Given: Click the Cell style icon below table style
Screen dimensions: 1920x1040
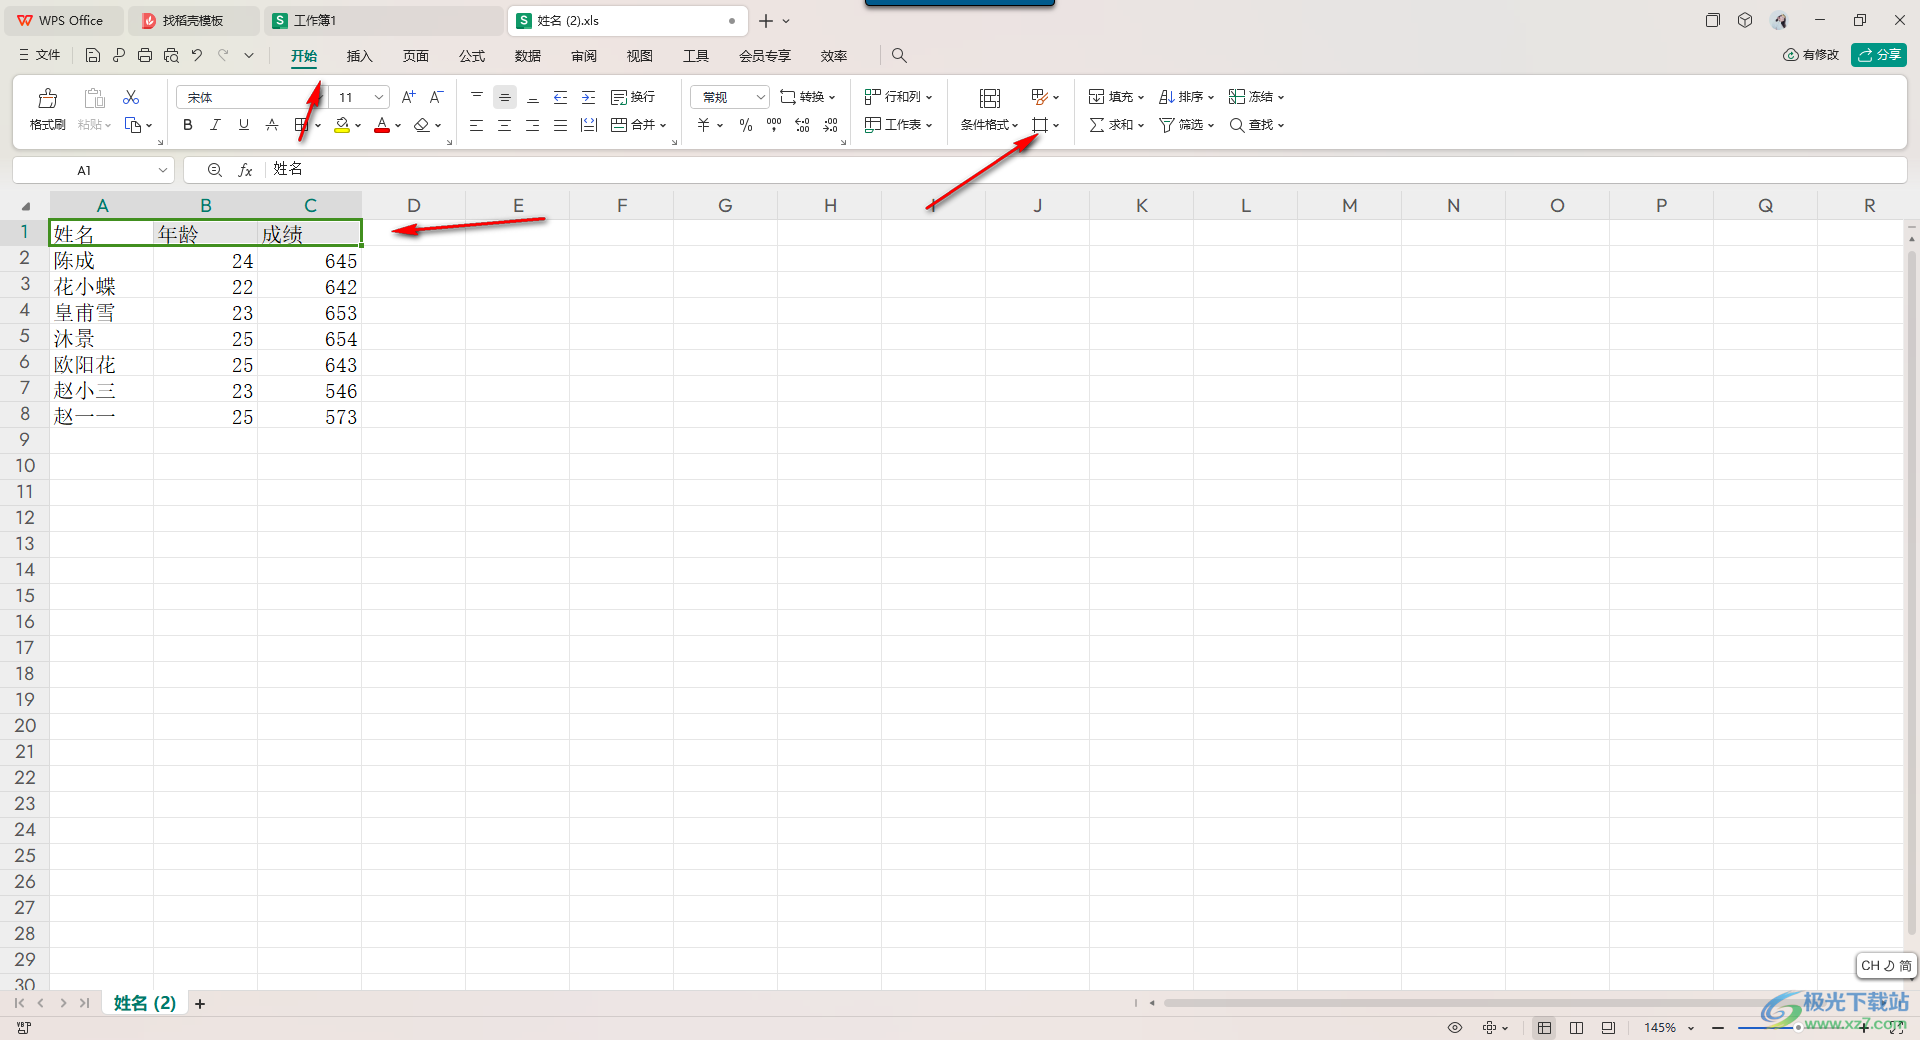Looking at the screenshot, I should pyautogui.click(x=1040, y=125).
